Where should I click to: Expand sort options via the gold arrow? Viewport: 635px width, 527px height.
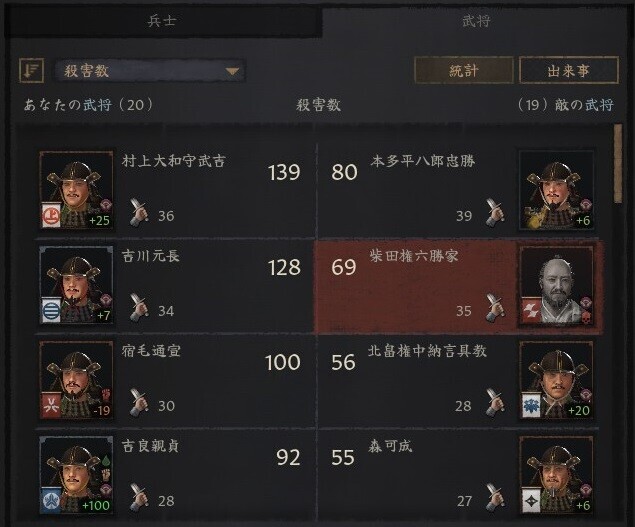click(232, 71)
